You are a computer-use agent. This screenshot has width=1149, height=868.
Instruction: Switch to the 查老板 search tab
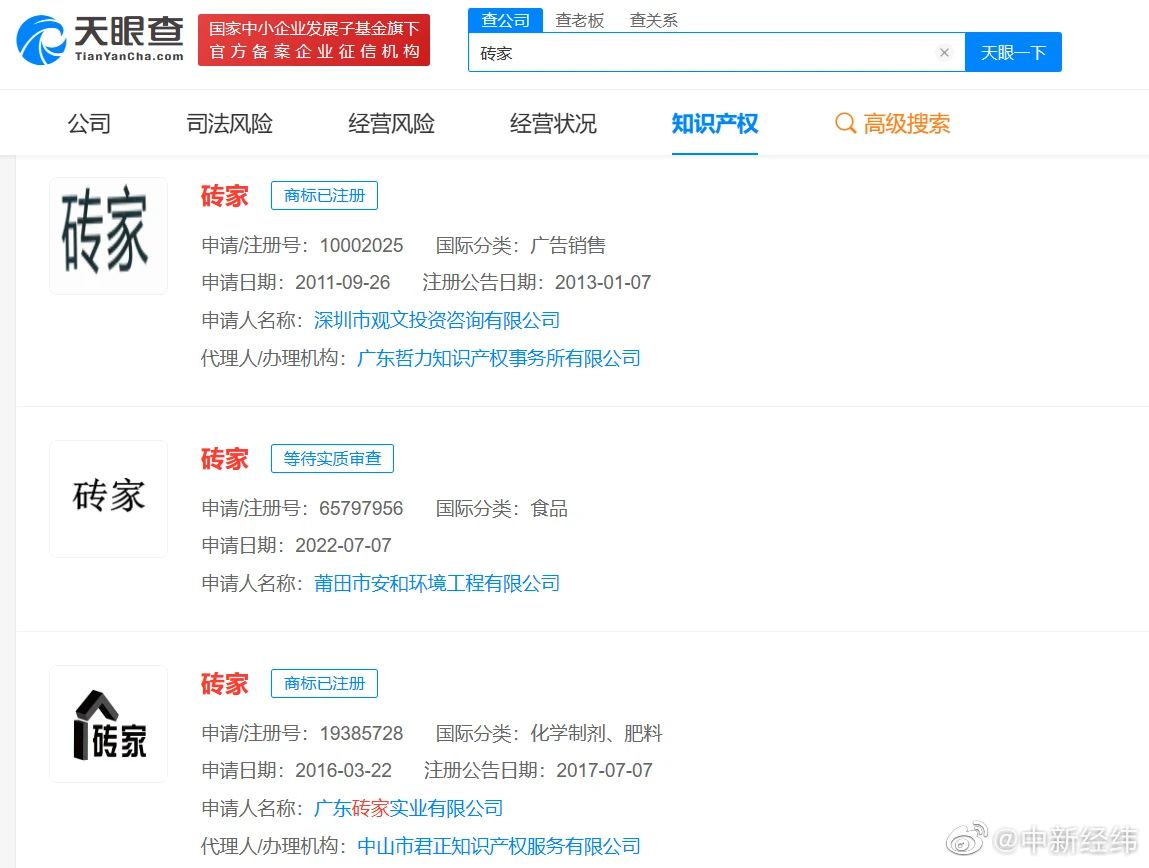click(x=580, y=21)
